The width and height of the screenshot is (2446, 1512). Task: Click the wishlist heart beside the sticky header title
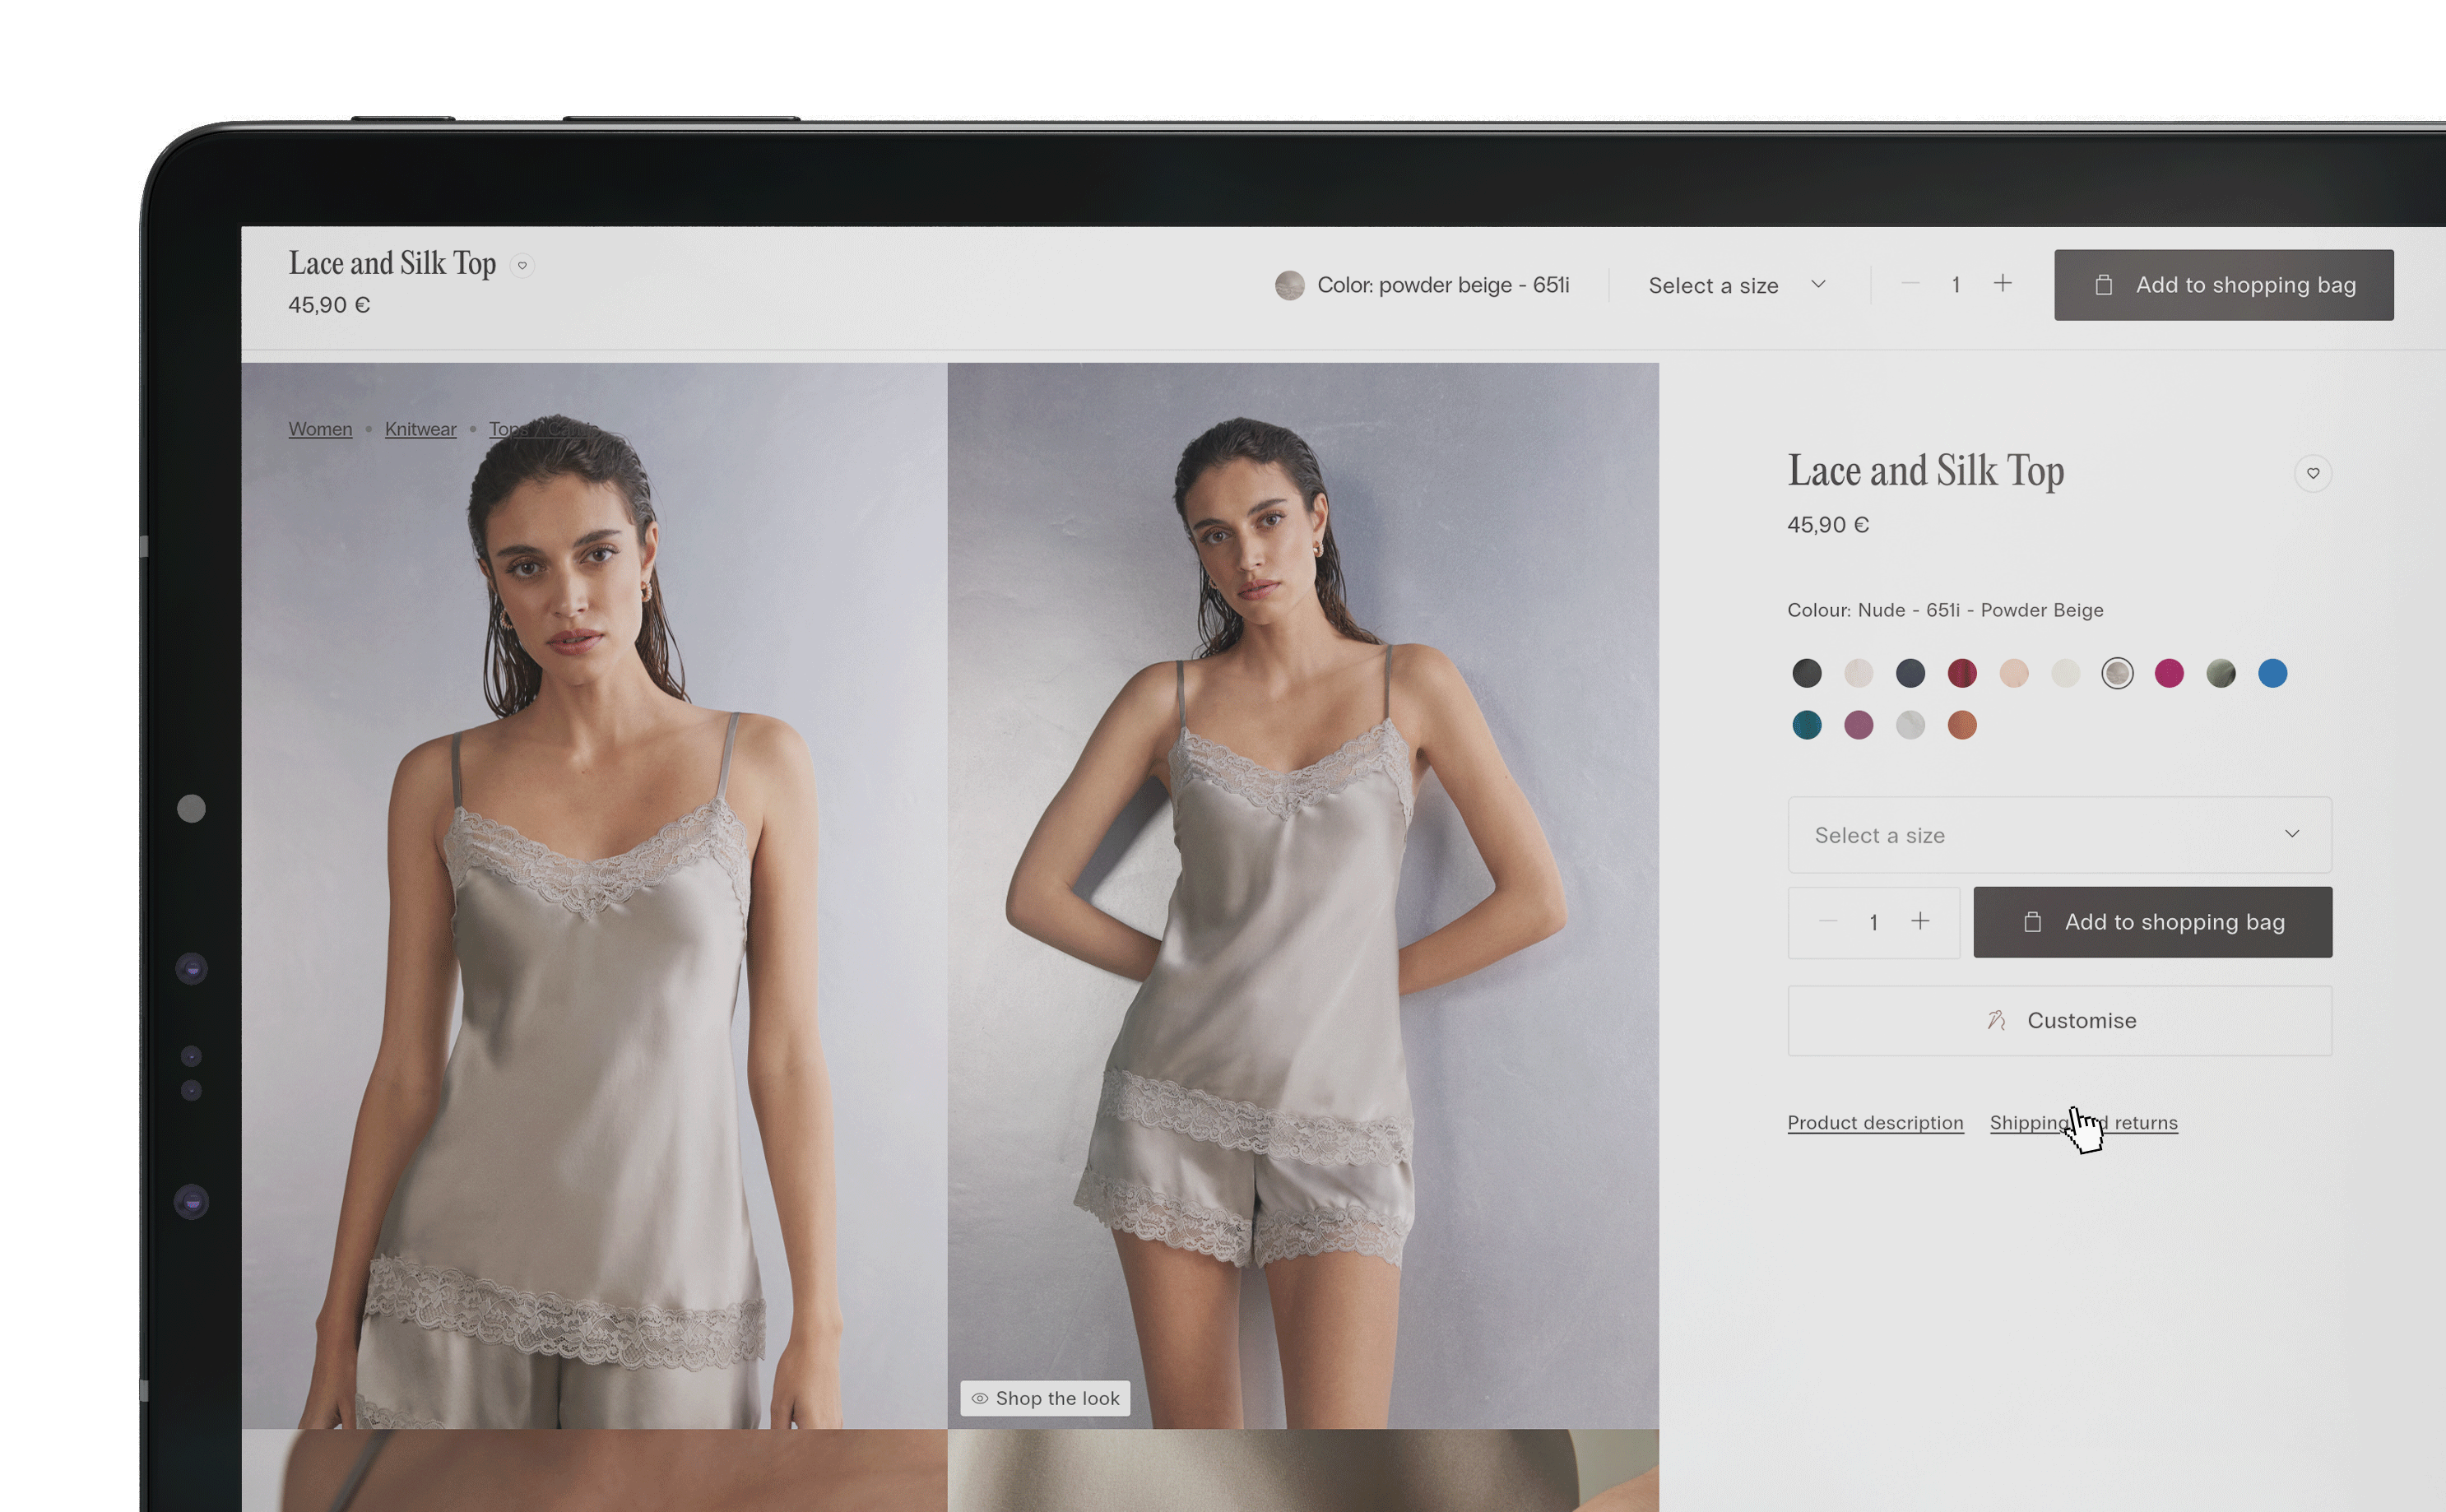coord(522,265)
